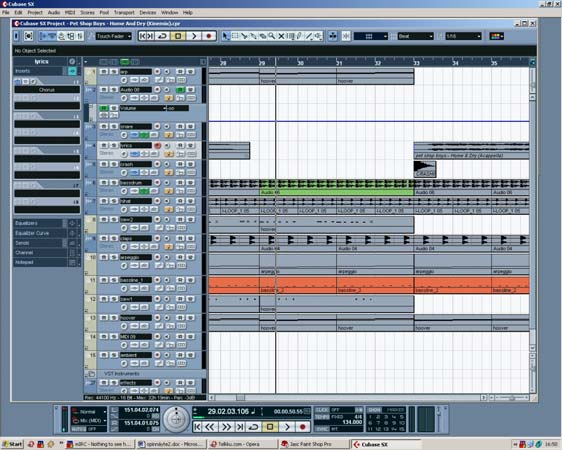Toggle the TEMPO button on transport
The width and height of the screenshot is (562, 450).
coord(322,417)
